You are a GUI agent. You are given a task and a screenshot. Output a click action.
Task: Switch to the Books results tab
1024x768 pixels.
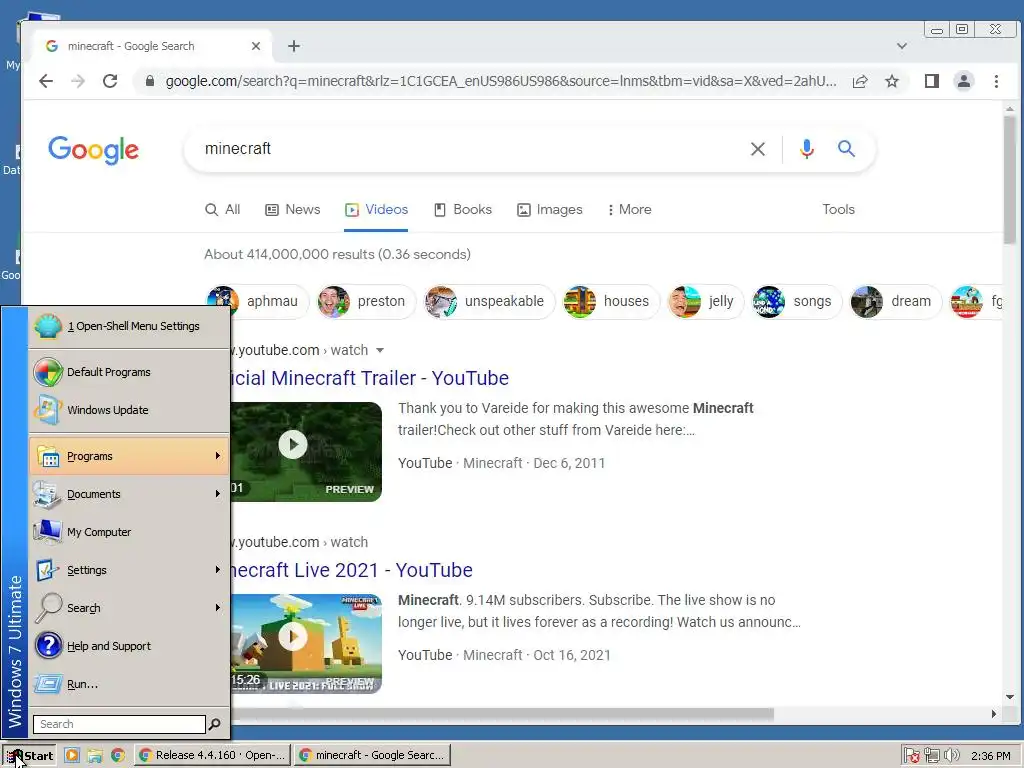point(463,210)
